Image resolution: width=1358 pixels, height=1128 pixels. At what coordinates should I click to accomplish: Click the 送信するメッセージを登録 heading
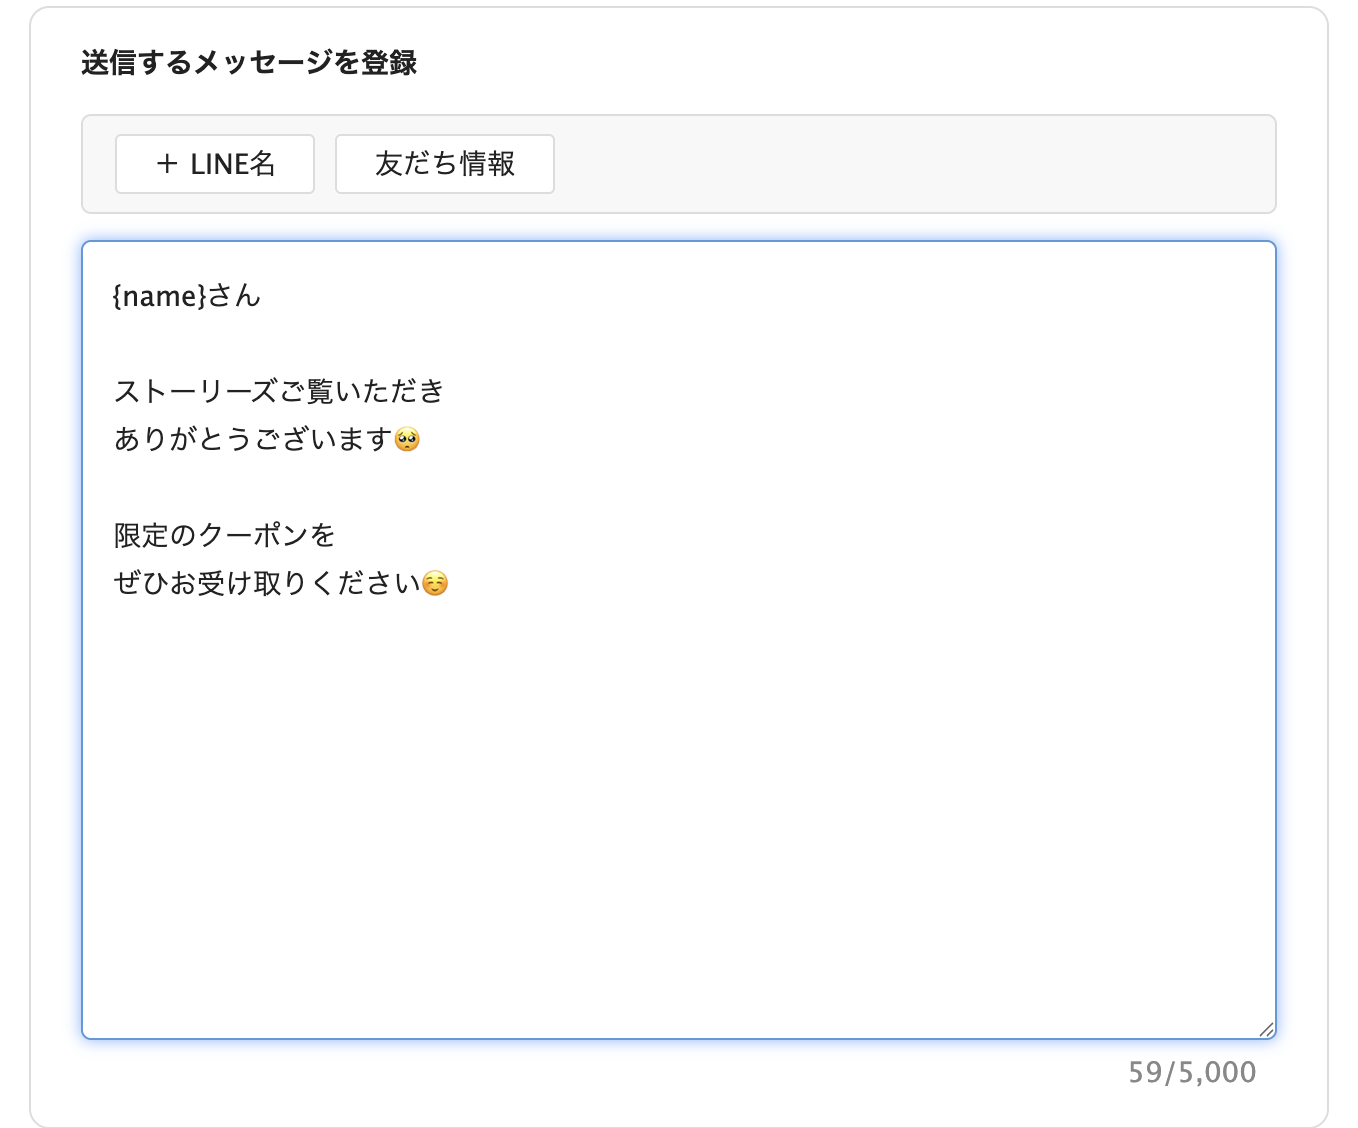coord(249,63)
